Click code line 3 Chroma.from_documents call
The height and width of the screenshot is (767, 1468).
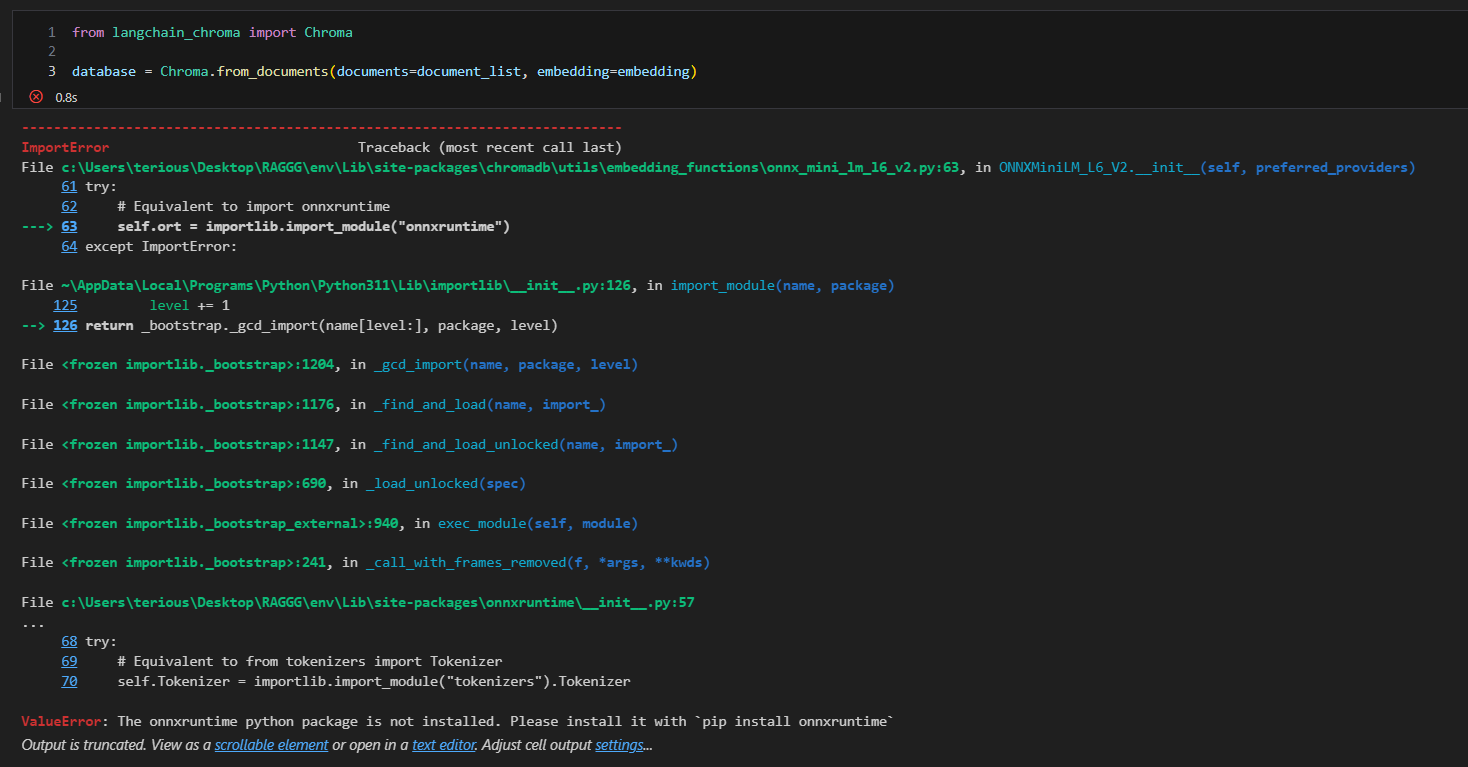click(x=384, y=72)
